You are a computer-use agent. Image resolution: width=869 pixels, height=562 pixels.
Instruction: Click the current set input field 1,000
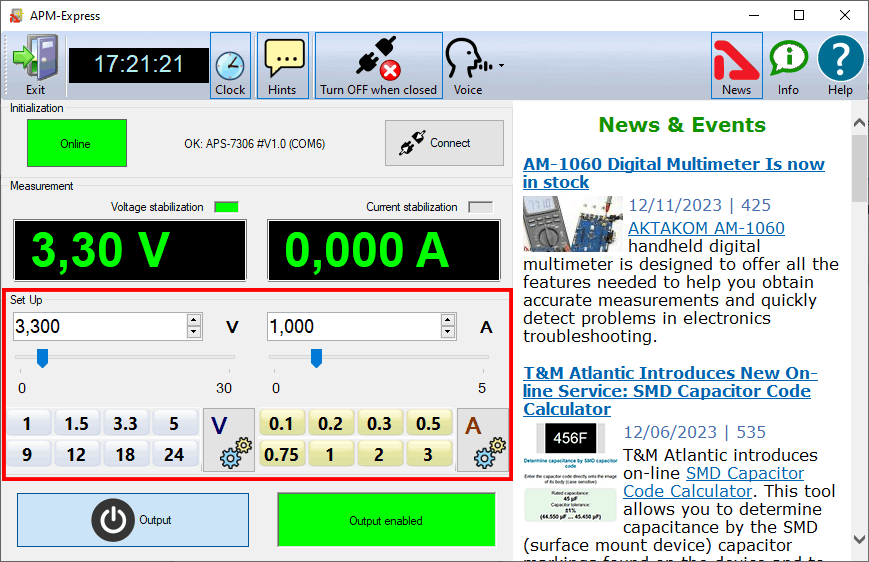[x=355, y=326]
